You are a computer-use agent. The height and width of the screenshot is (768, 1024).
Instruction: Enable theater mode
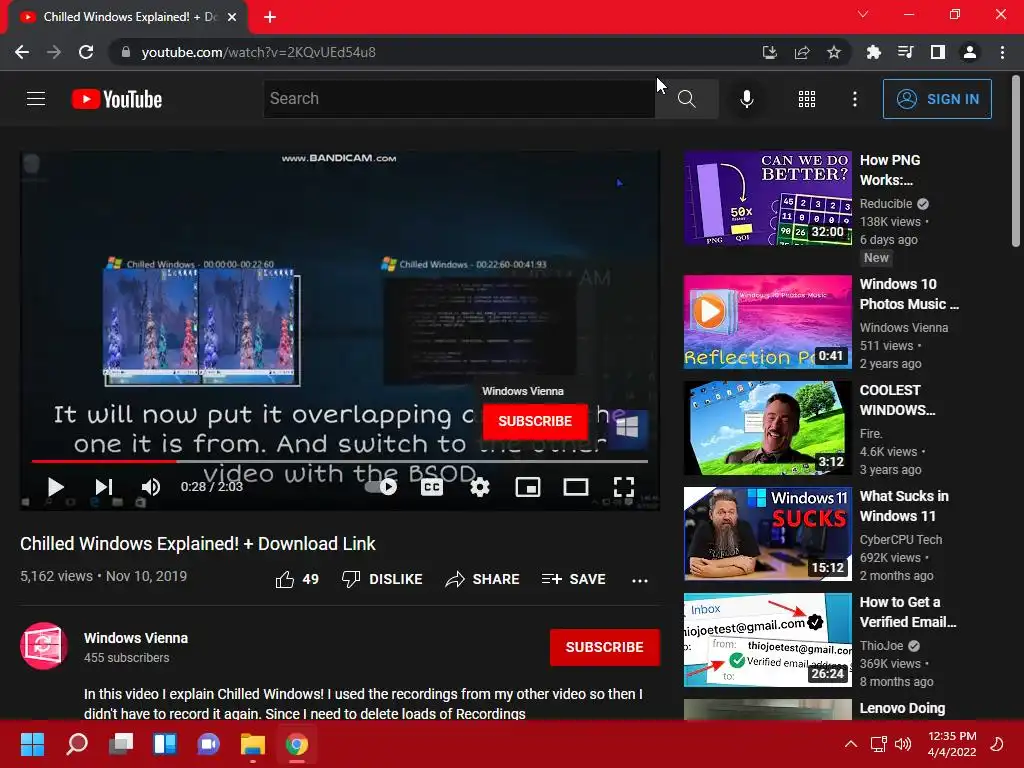[576, 487]
